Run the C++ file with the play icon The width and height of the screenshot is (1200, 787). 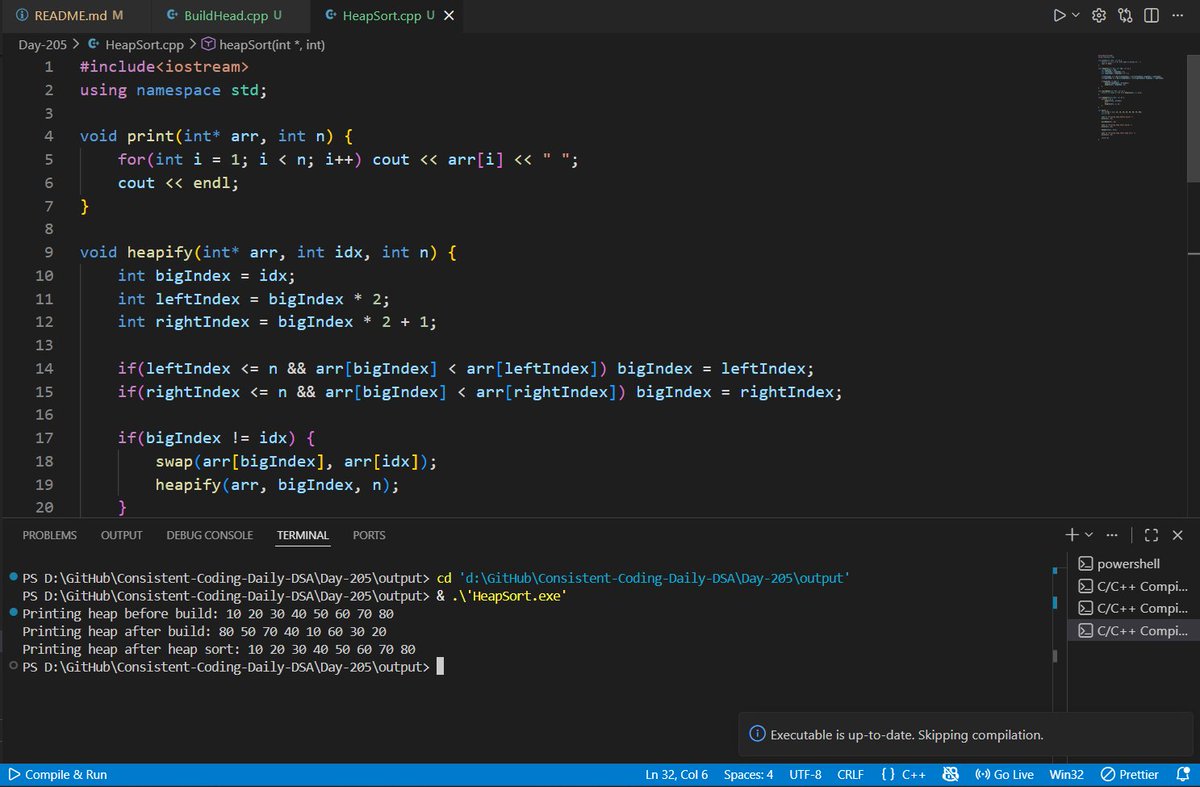pos(1059,15)
